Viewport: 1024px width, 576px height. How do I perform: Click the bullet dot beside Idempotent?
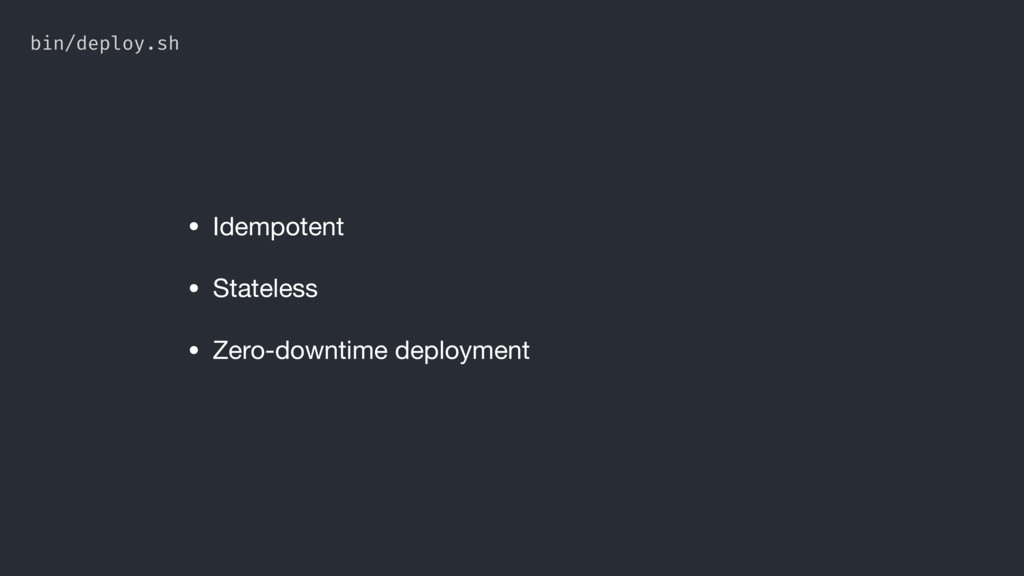pyautogui.click(x=194, y=227)
